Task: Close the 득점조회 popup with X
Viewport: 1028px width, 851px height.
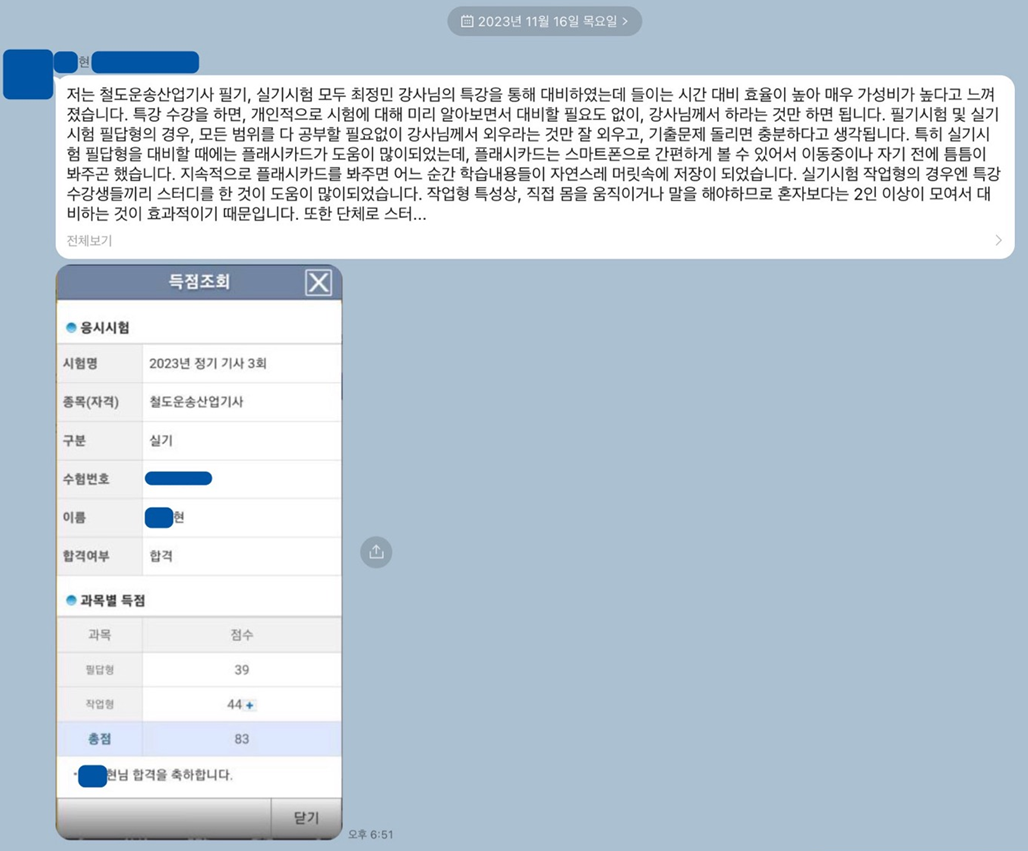Action: [319, 283]
